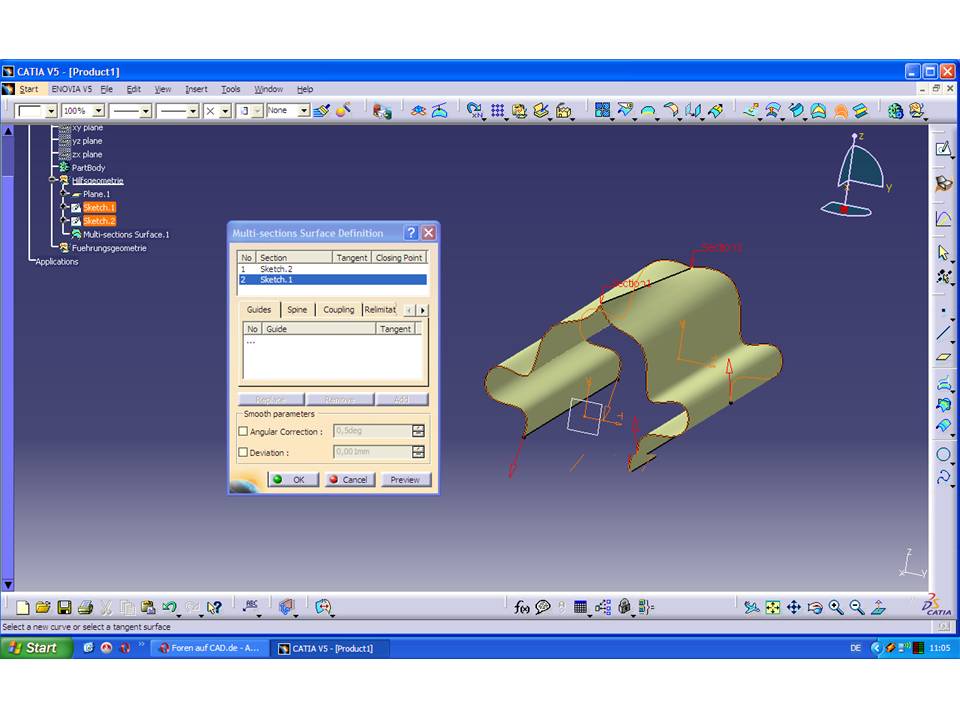960x720 pixels.
Task: Pick the Line tool in right toolbar
Action: click(943, 334)
